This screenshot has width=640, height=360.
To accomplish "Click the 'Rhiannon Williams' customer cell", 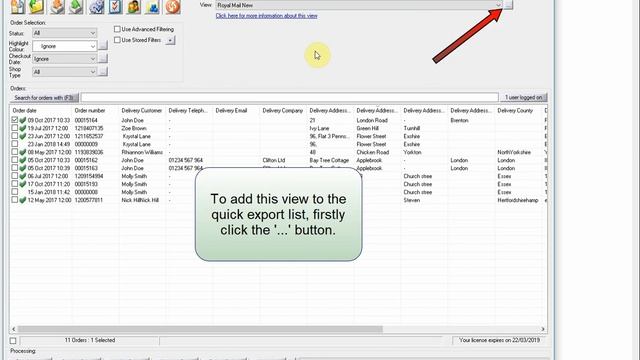I will [x=142, y=152].
